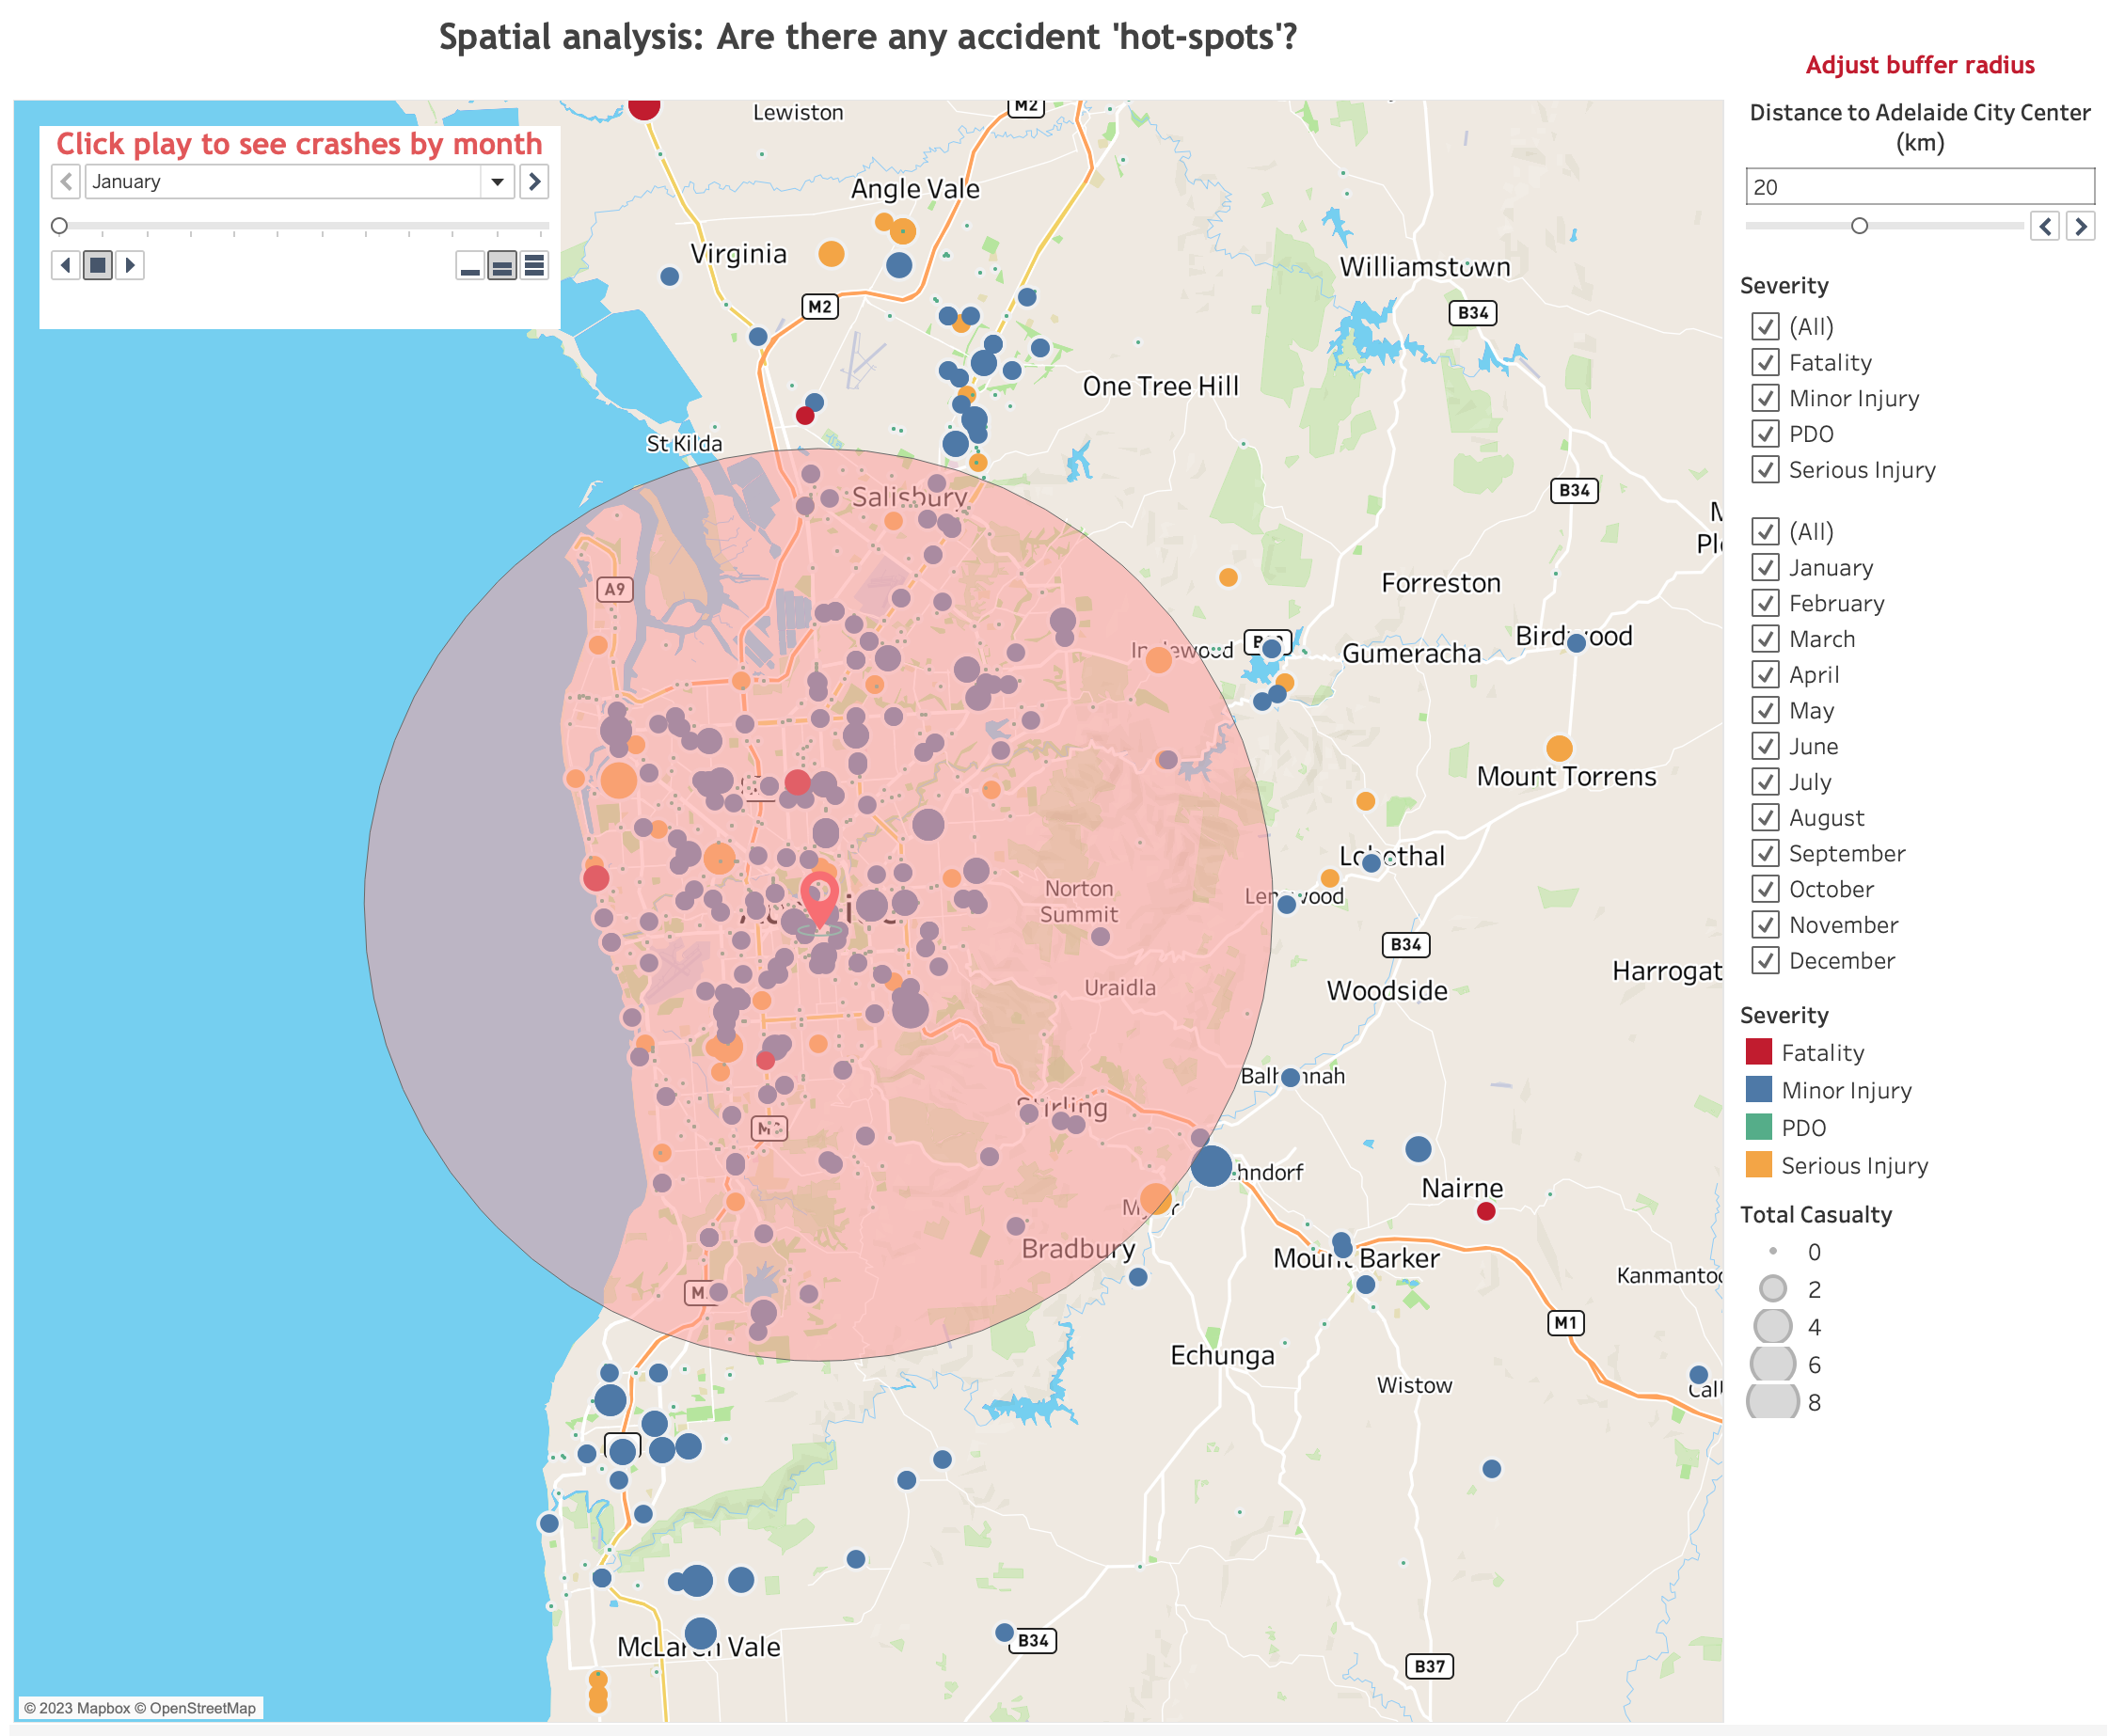This screenshot has height=1736, width=2109.
Task: Uncheck the June month checkbox
Action: [x=1765, y=747]
